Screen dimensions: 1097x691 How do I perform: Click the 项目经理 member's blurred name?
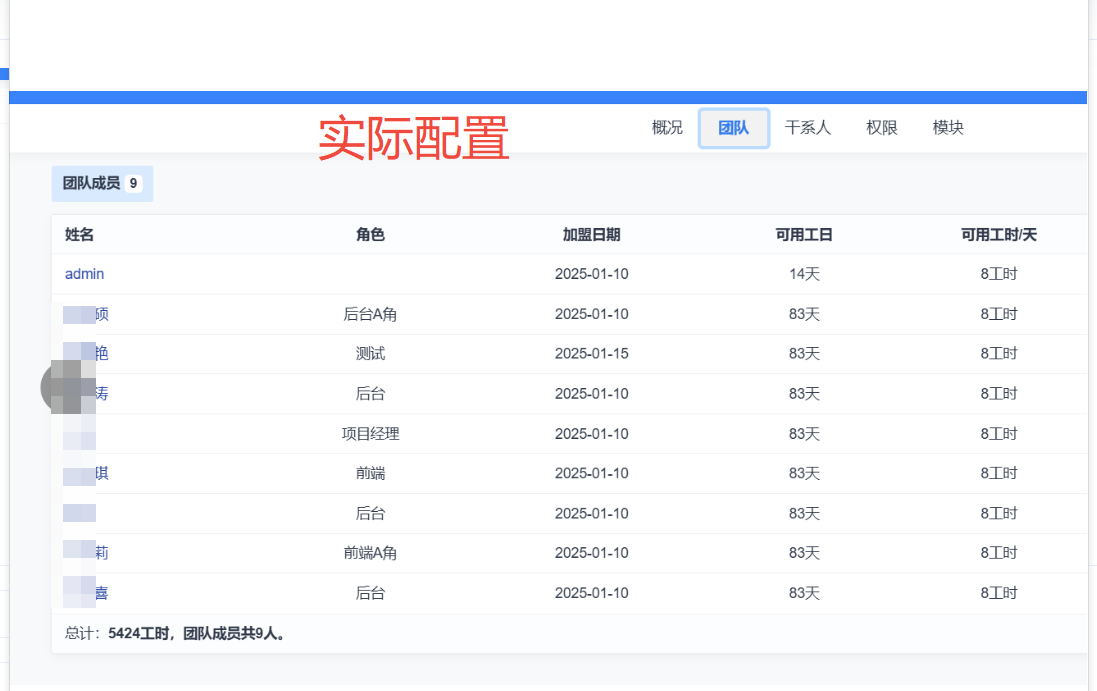80,434
